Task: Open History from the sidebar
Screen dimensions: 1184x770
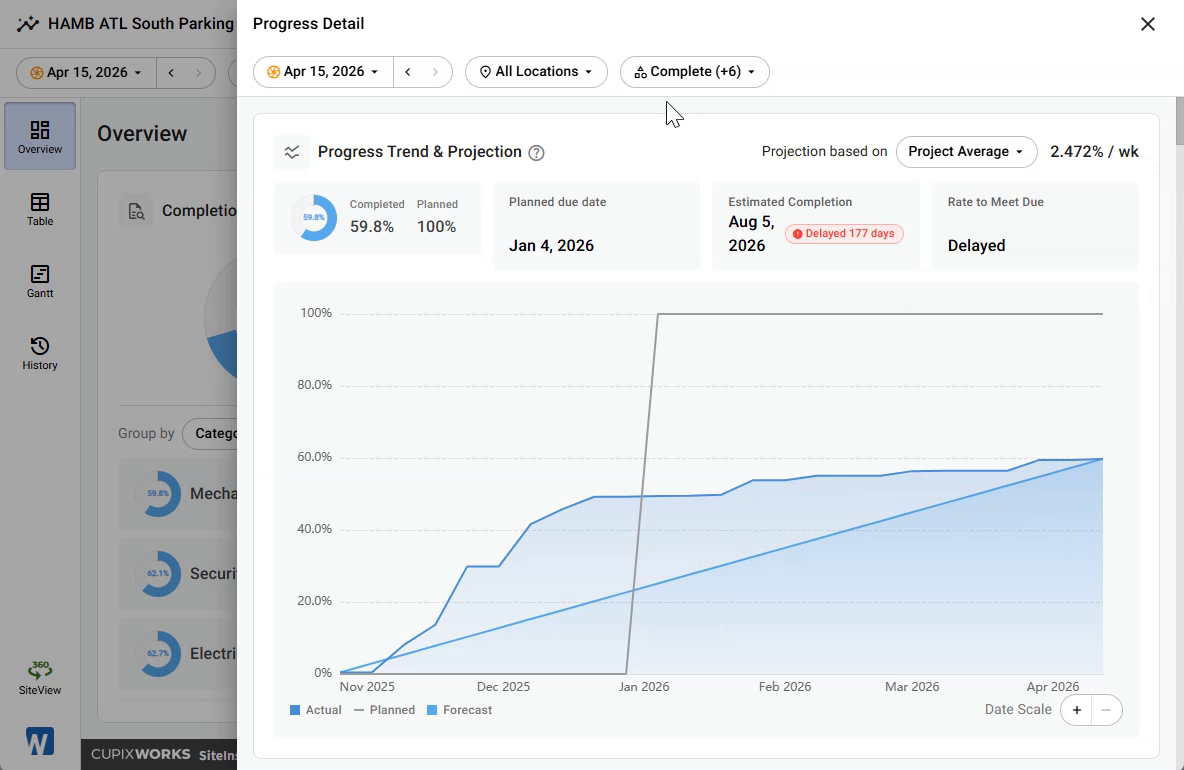Action: (40, 354)
